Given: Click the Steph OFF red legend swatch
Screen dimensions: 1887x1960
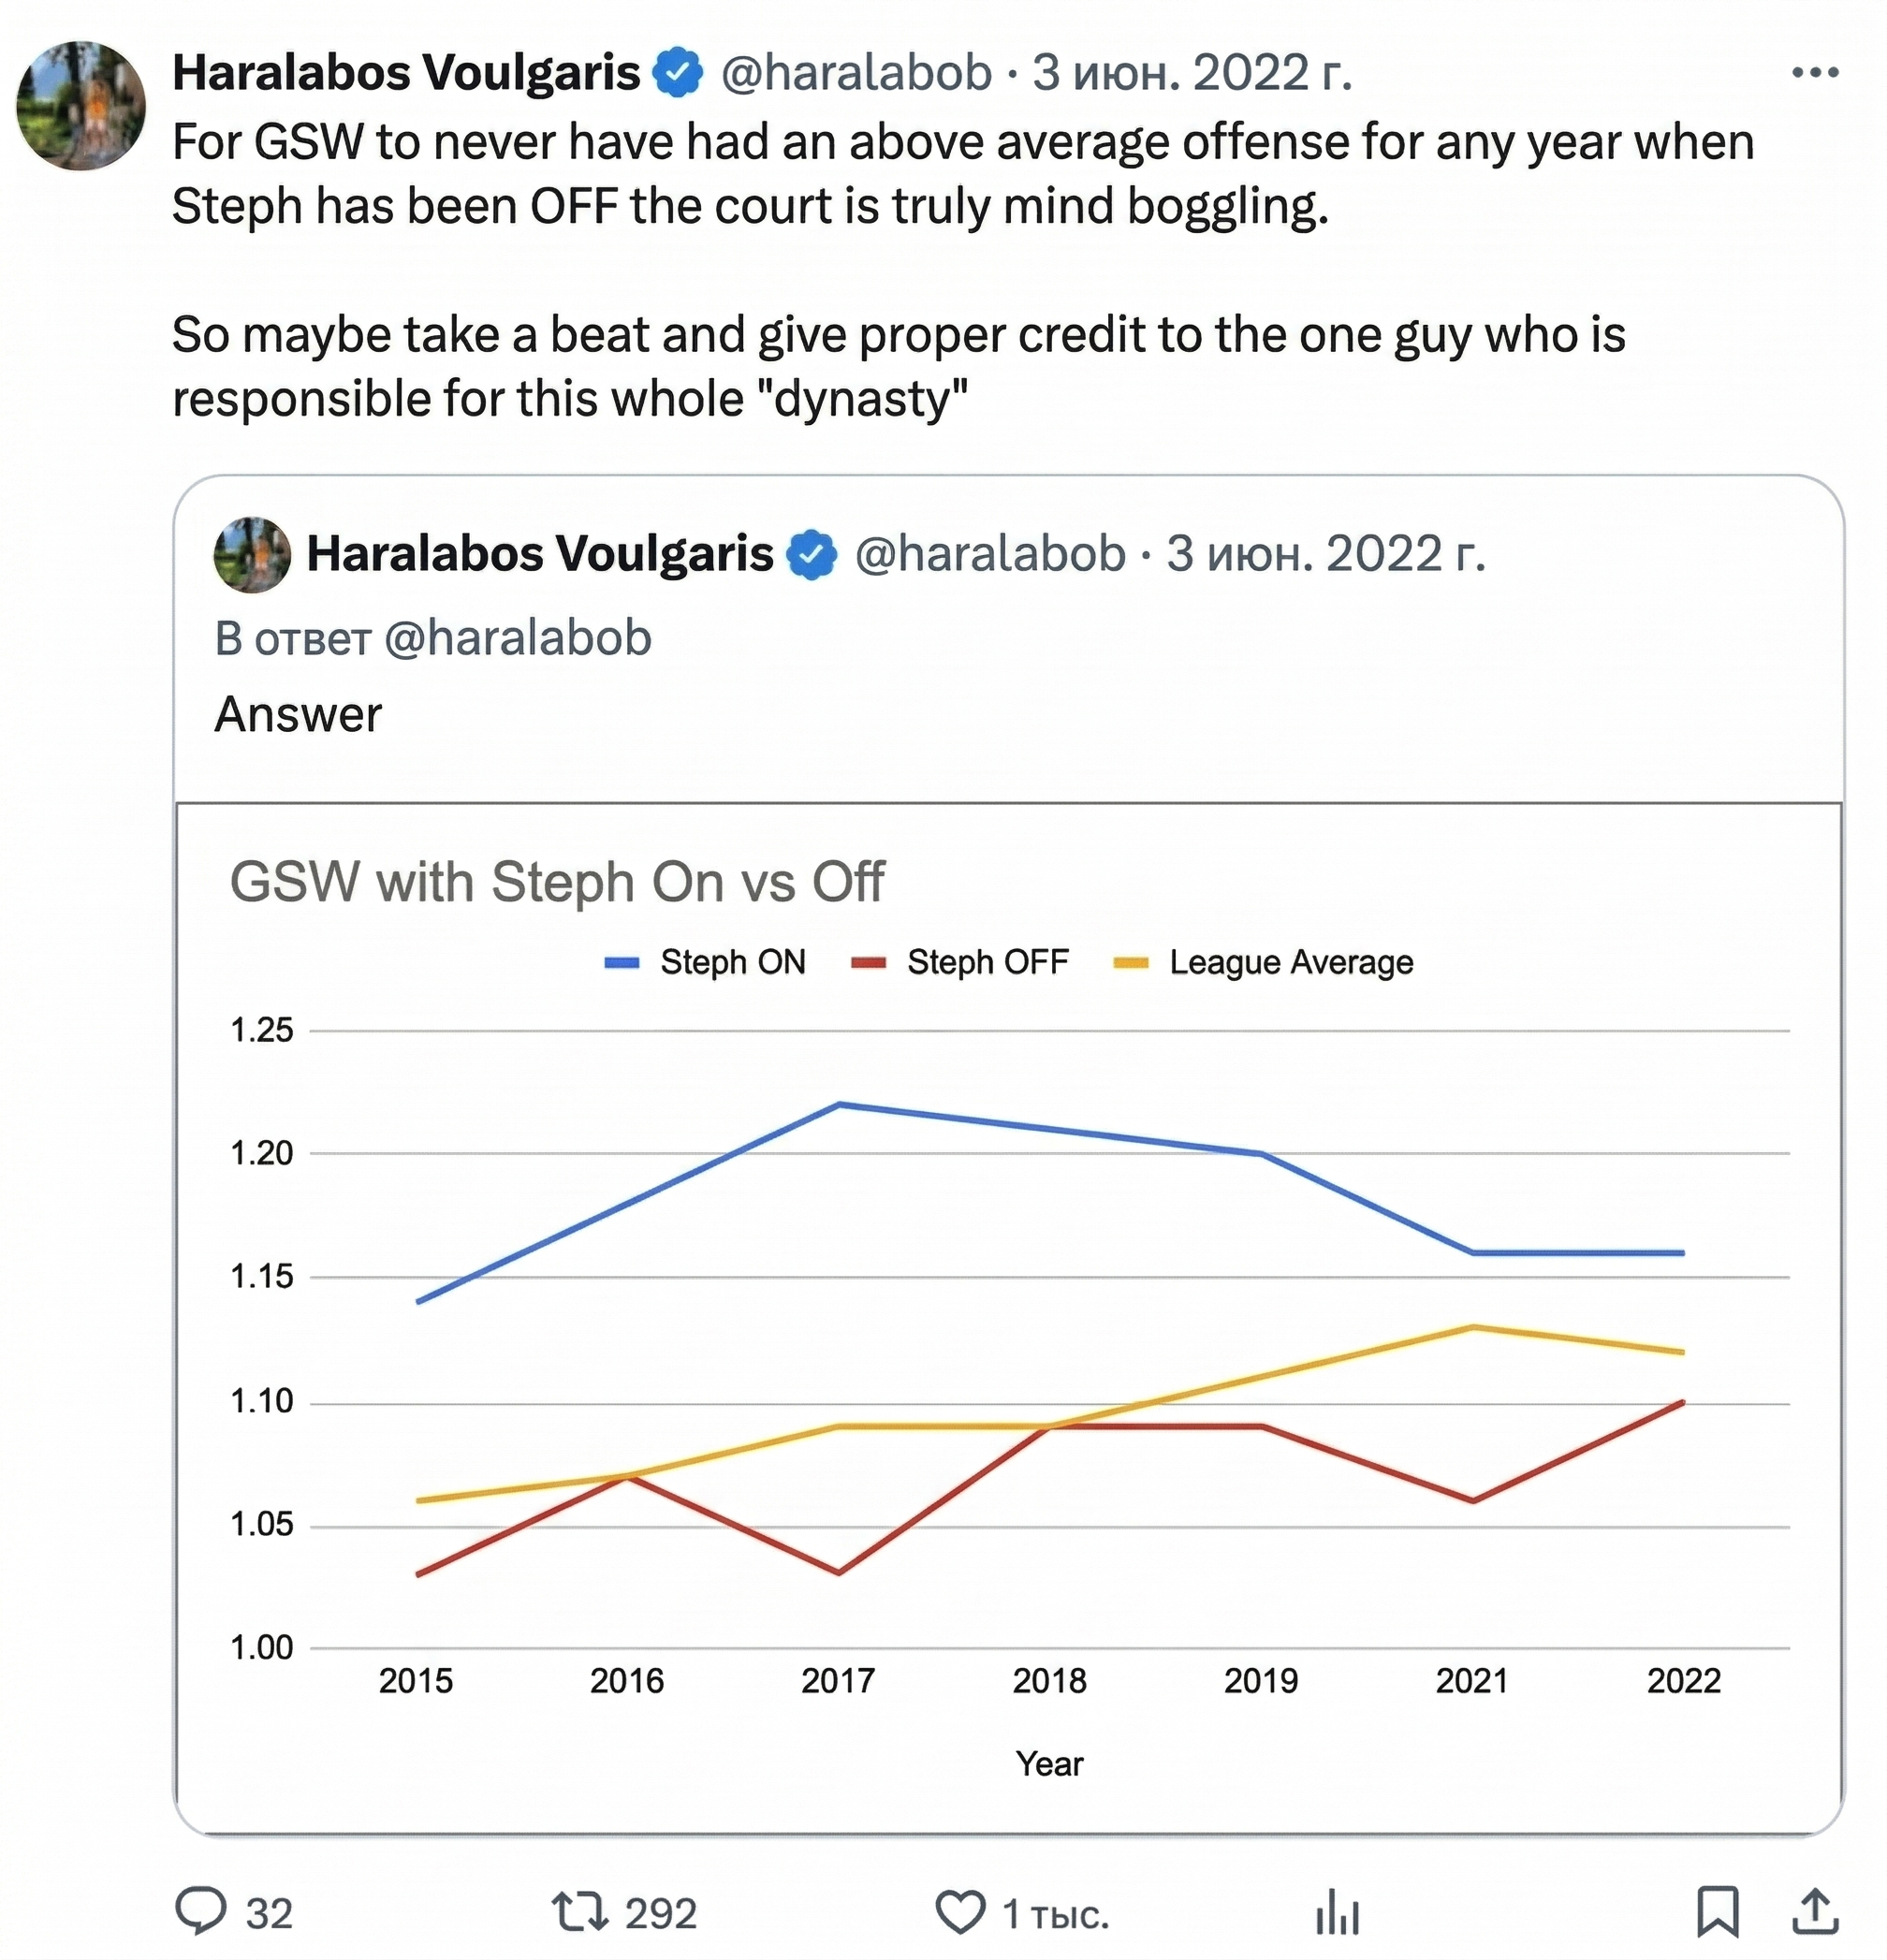Looking at the screenshot, I should tap(868, 963).
